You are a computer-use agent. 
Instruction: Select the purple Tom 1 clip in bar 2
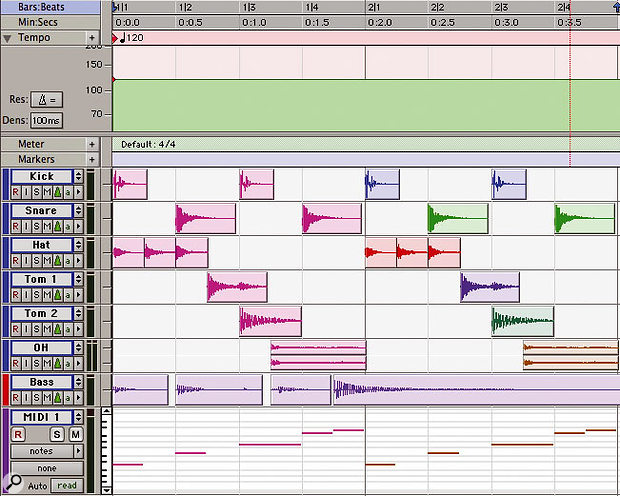click(490, 287)
